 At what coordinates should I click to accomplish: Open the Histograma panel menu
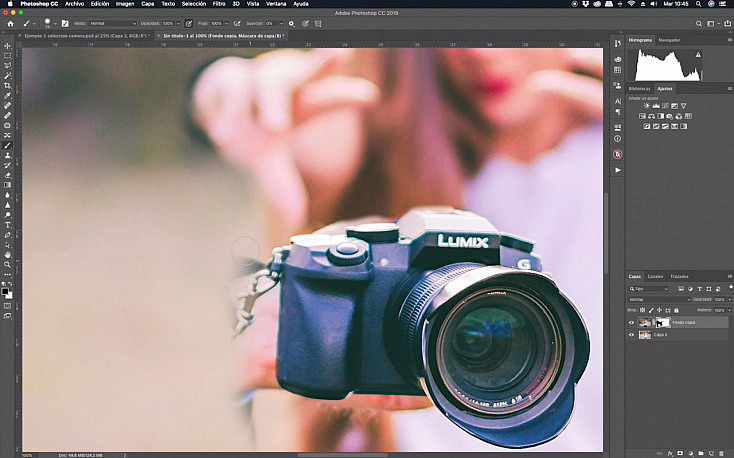click(729, 40)
